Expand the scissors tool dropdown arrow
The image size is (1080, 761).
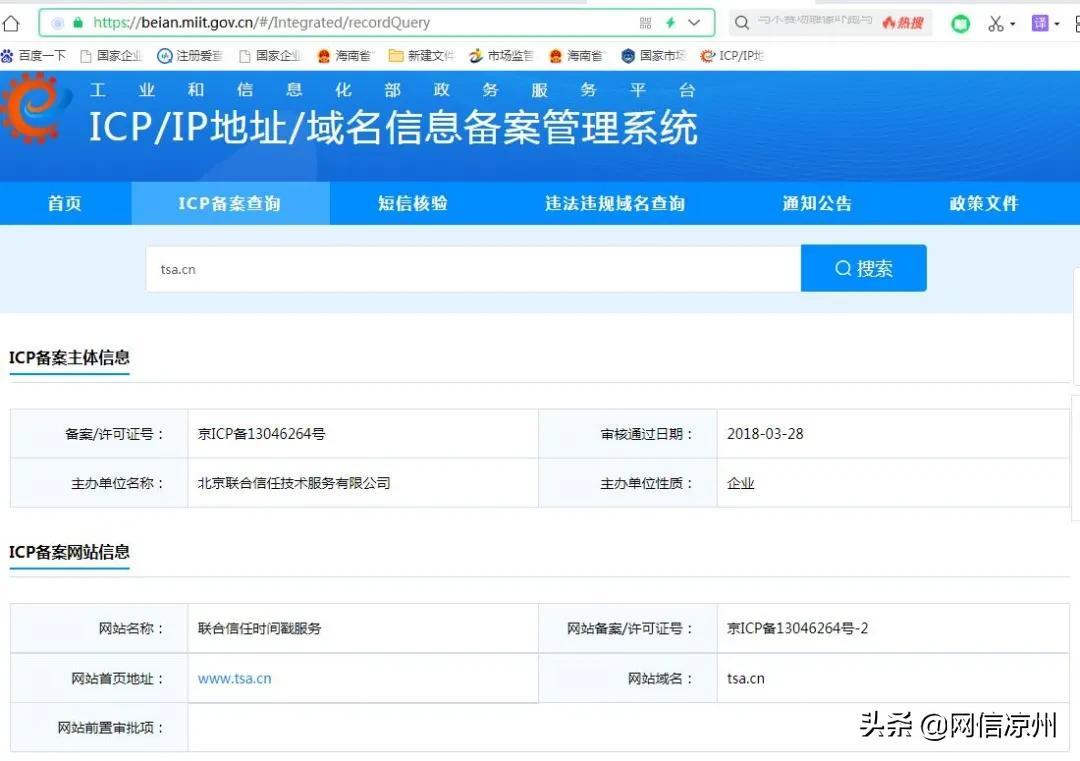pyautogui.click(x=1012, y=24)
